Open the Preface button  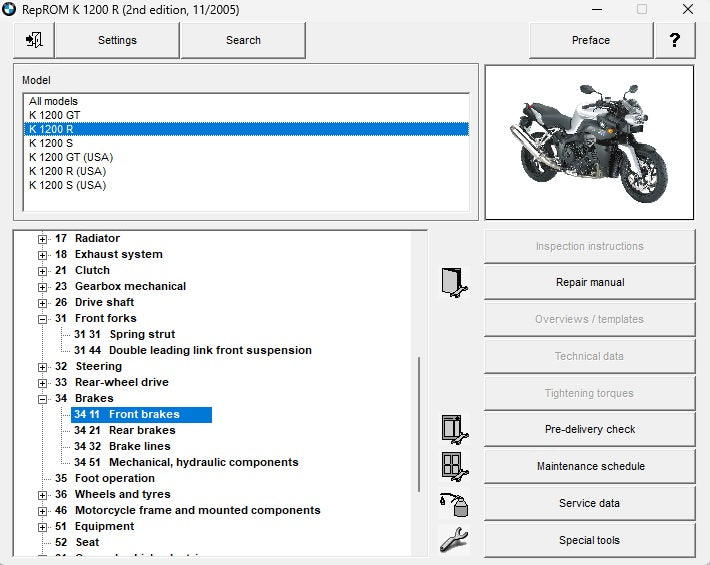[x=590, y=40]
